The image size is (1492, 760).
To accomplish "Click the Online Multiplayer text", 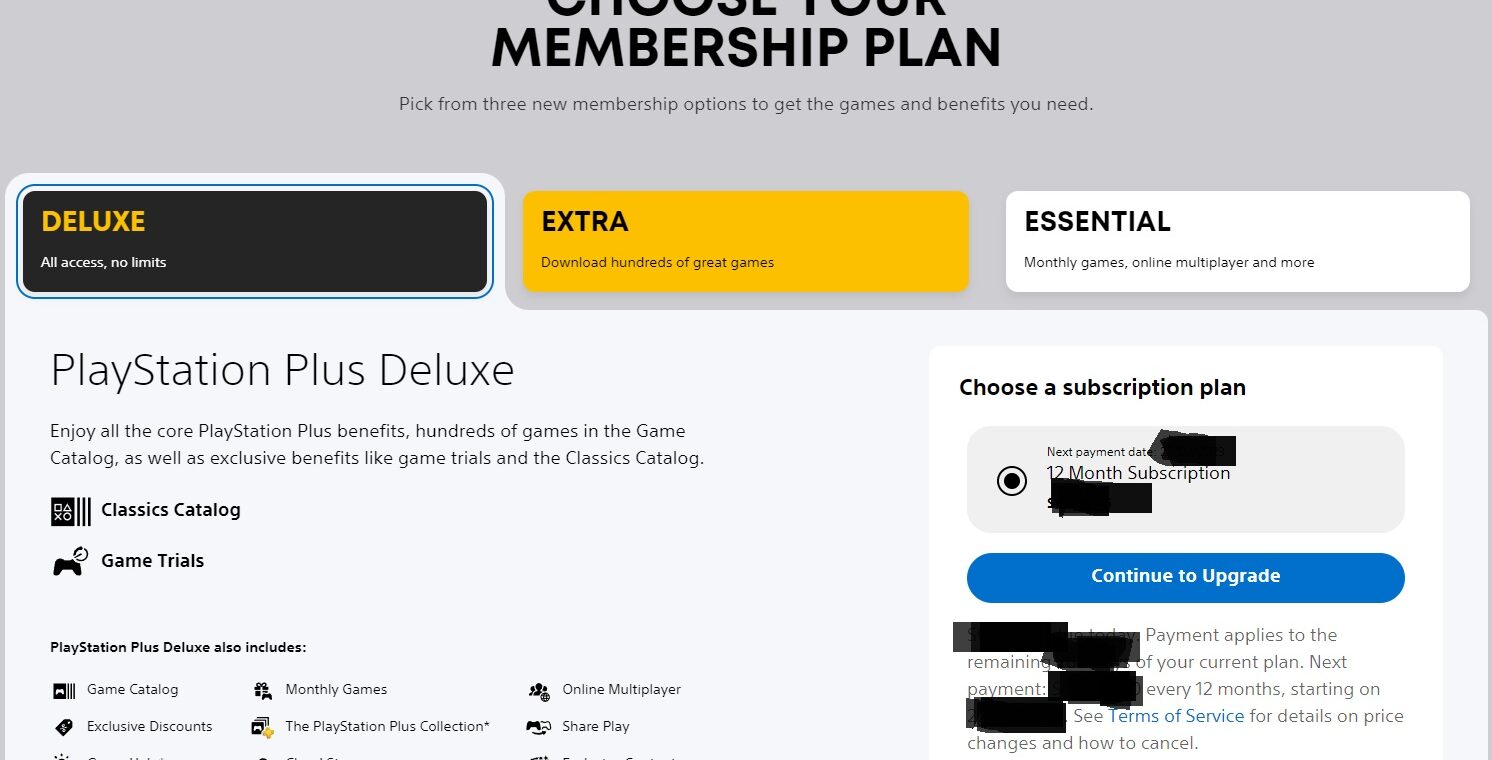I will point(622,689).
